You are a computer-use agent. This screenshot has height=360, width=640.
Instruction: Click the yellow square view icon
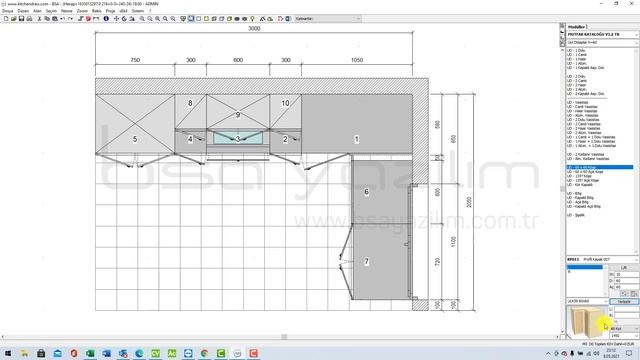207,19
